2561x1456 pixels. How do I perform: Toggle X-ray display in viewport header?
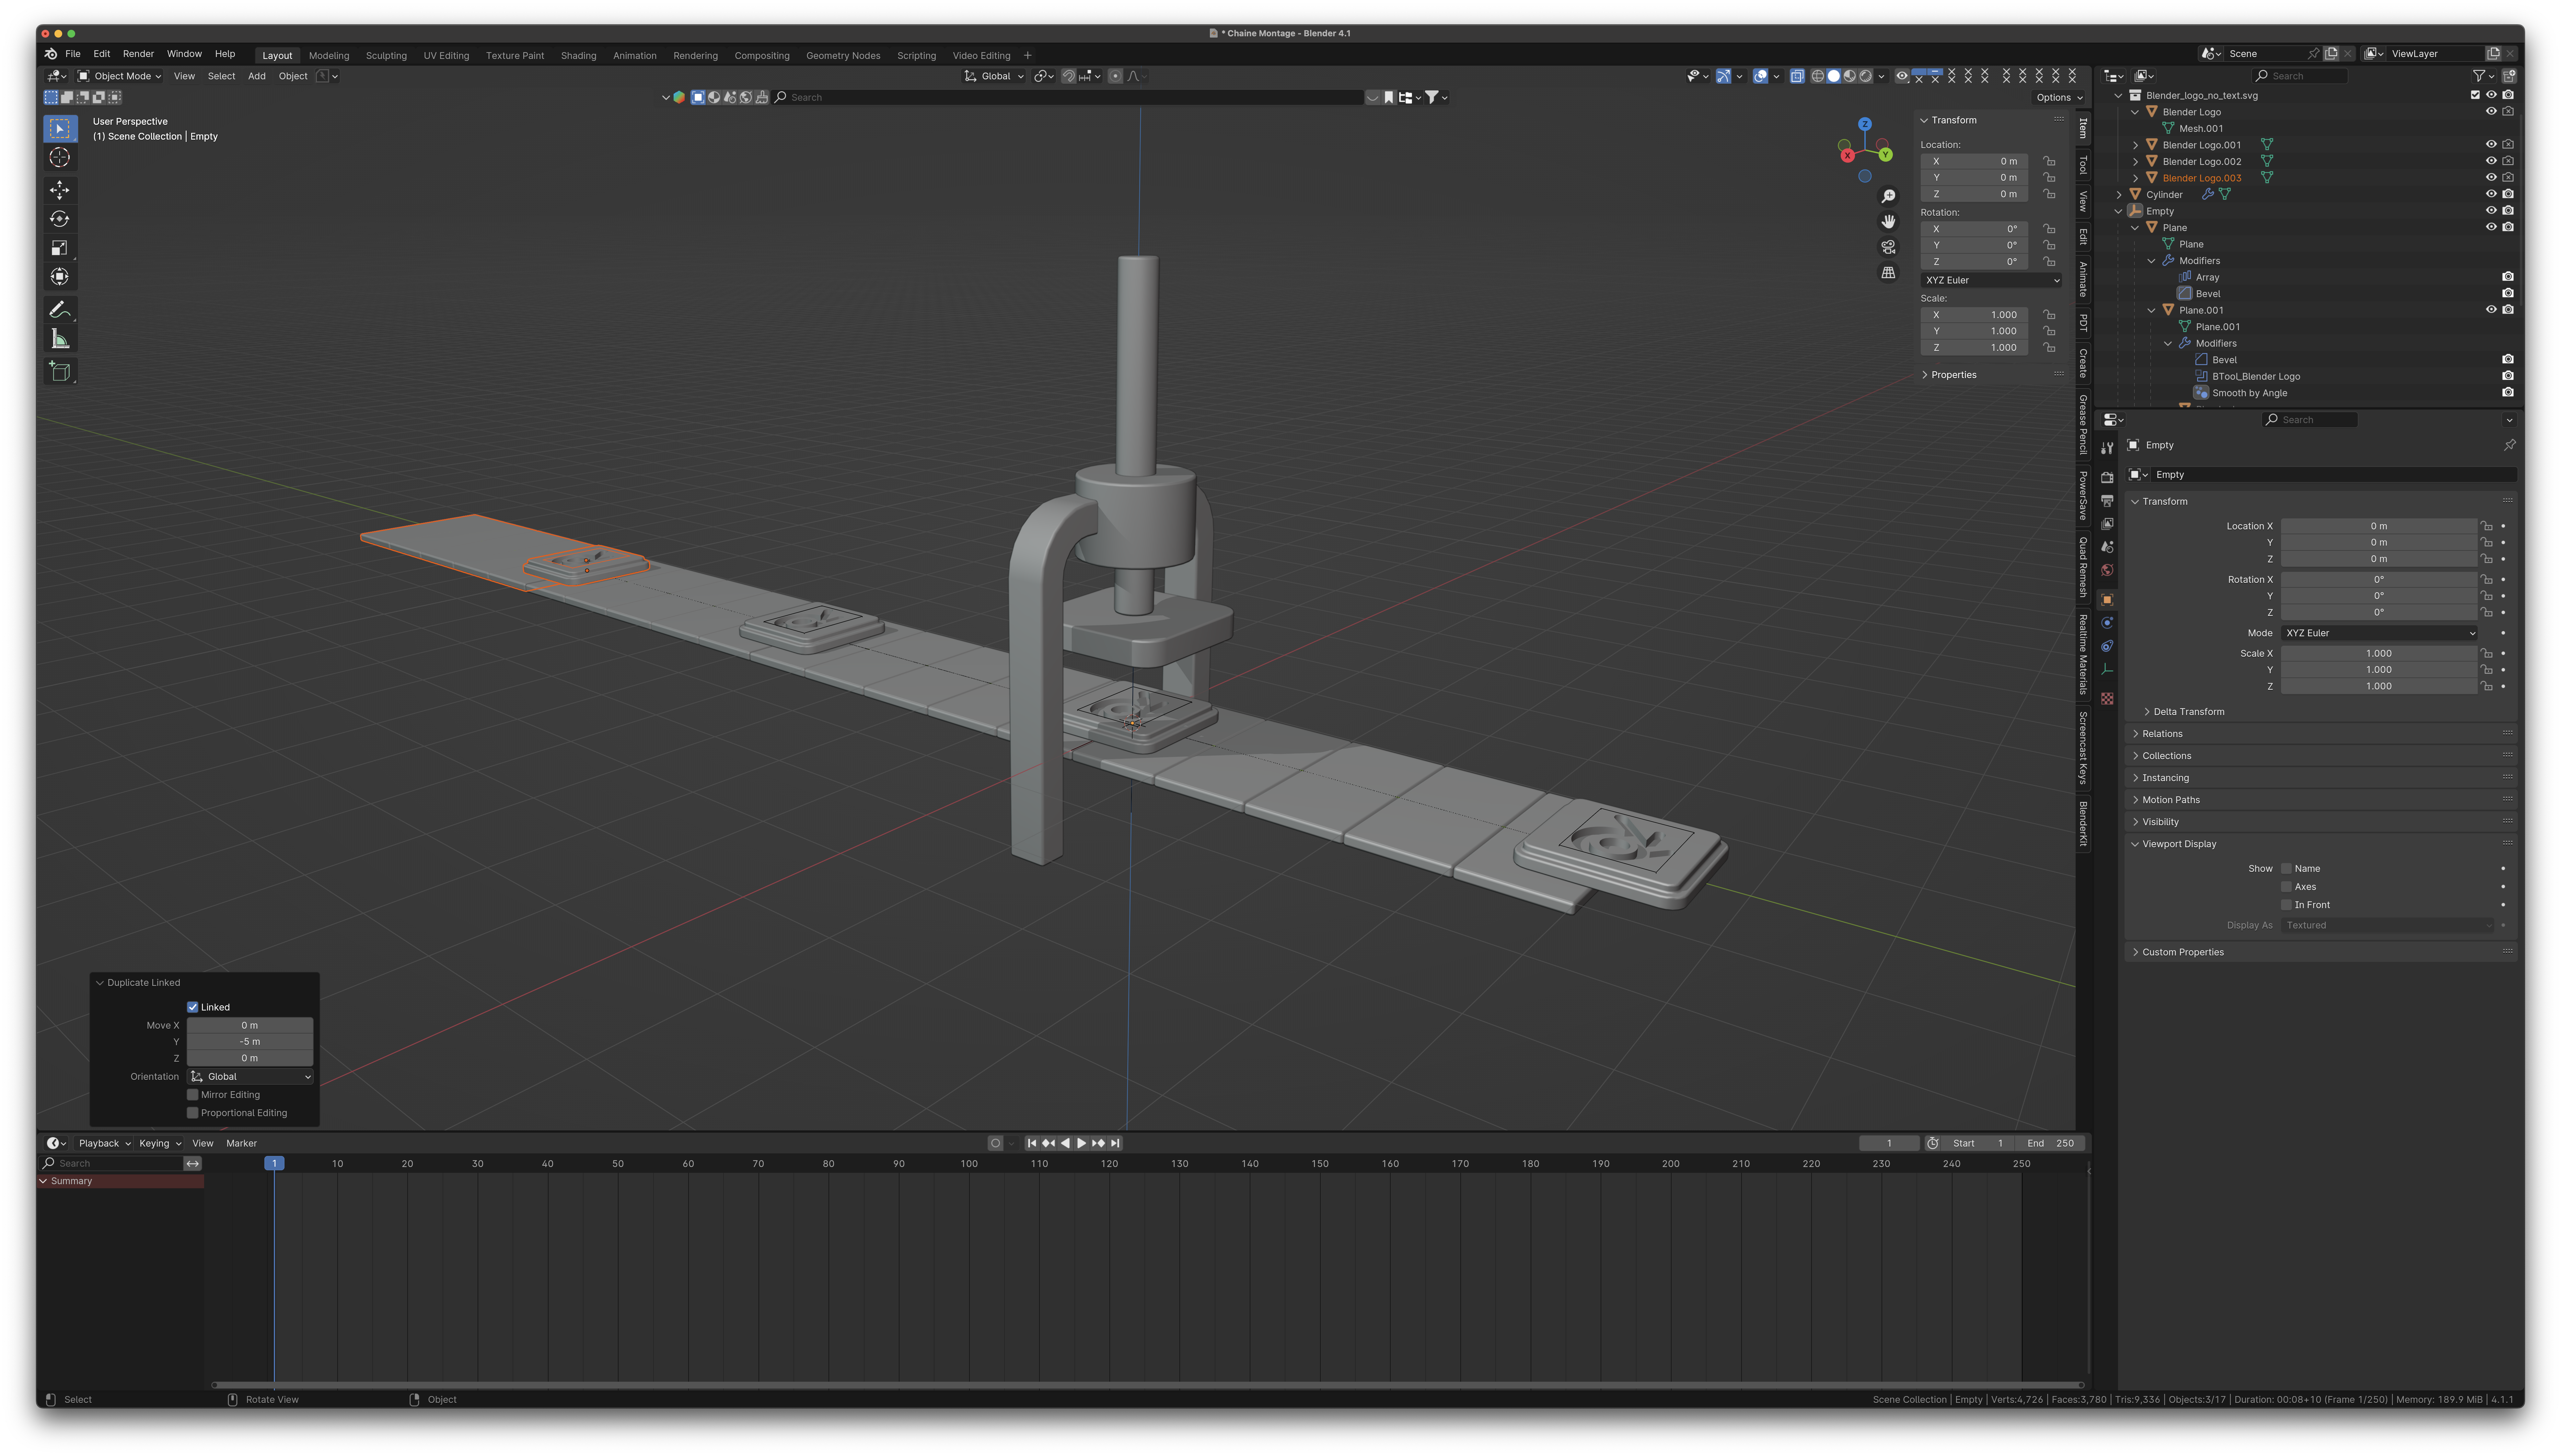click(1797, 76)
